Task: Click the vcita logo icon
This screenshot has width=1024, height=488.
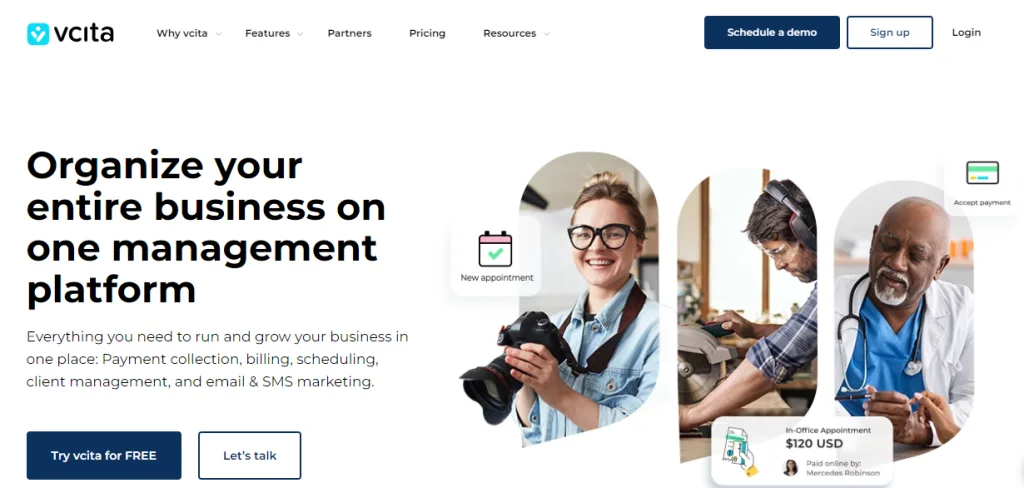Action: point(38,34)
